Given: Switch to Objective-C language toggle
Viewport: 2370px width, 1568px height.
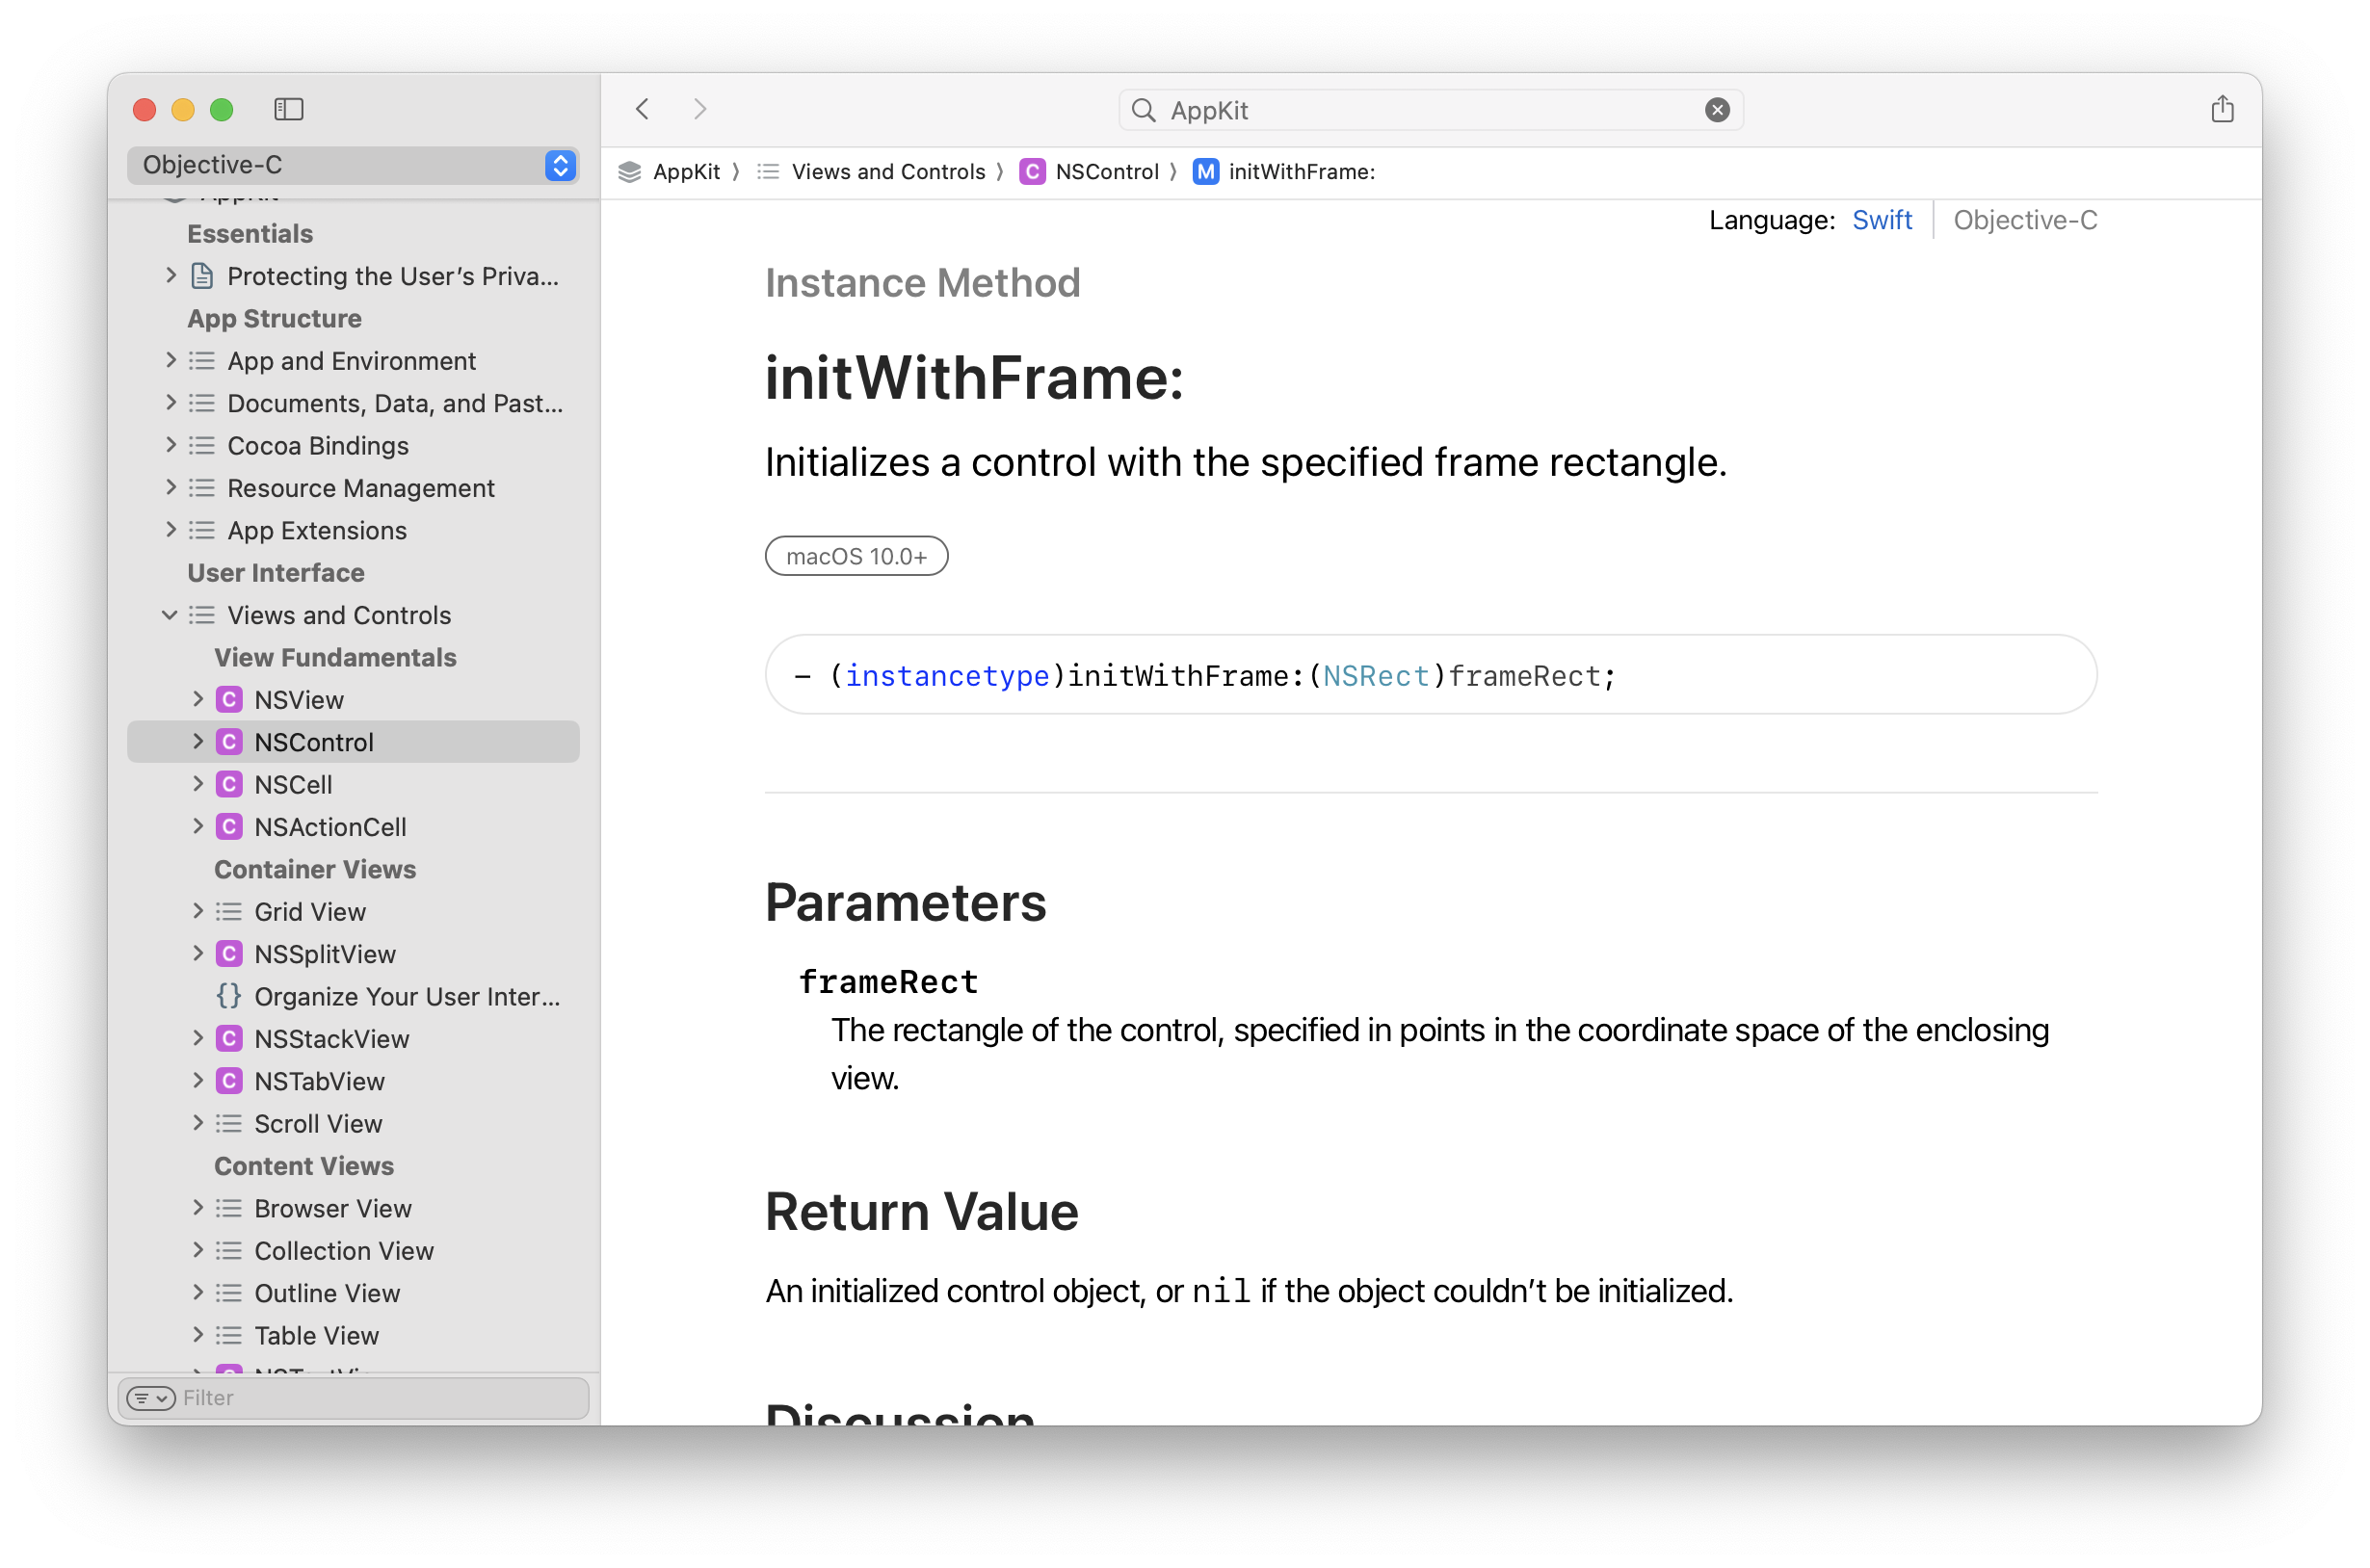Looking at the screenshot, I should [2023, 219].
